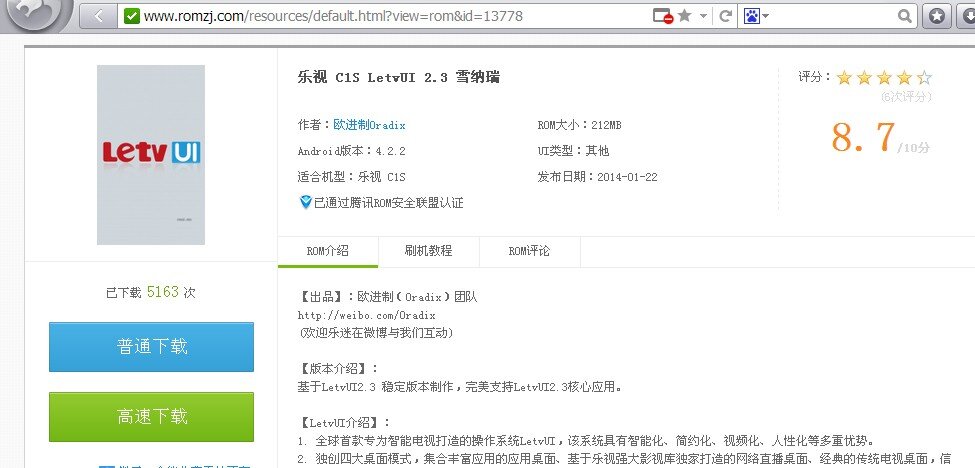Switch to the ROM介绍 tab
Screen dimensions: 975x468
tap(328, 251)
